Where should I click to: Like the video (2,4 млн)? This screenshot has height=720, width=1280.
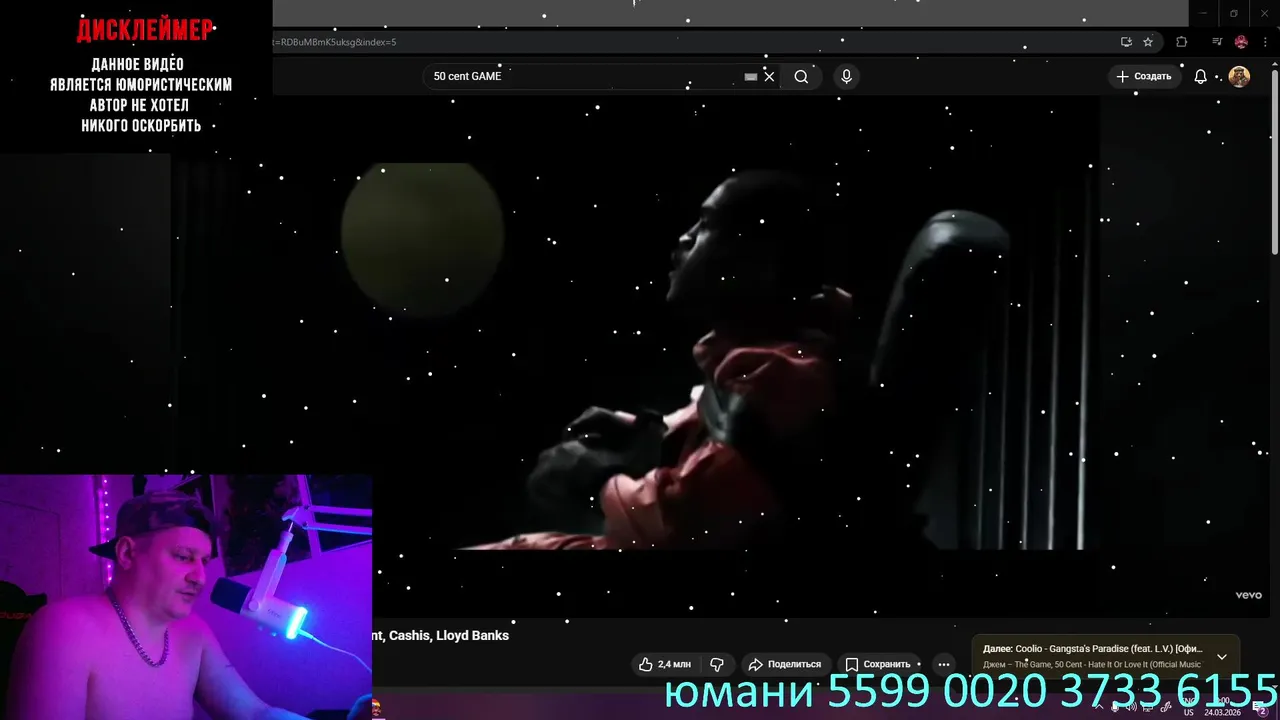(665, 664)
